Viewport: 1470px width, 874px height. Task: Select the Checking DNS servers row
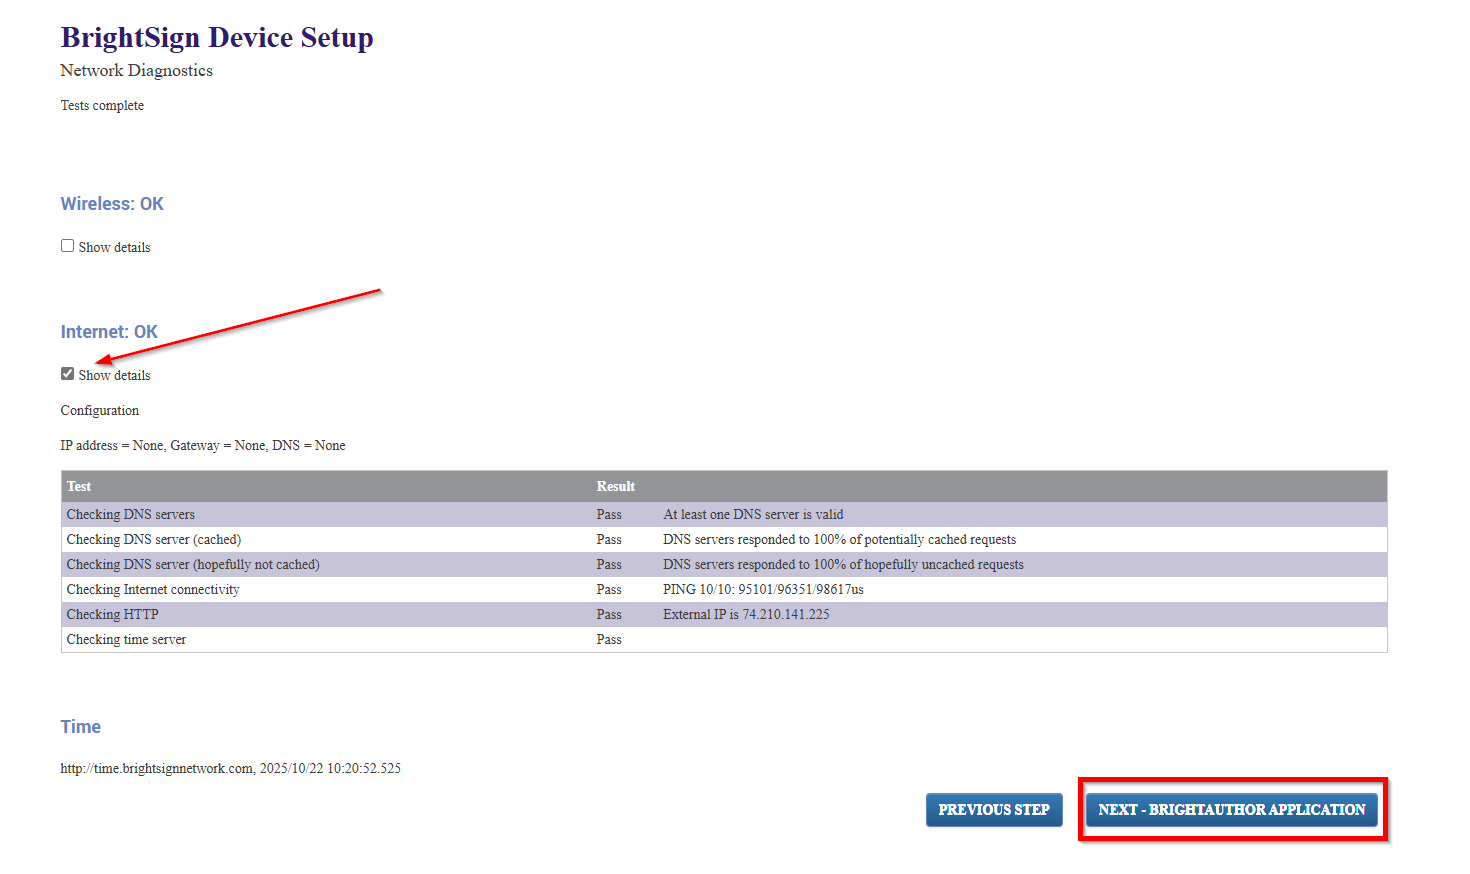[131, 515]
